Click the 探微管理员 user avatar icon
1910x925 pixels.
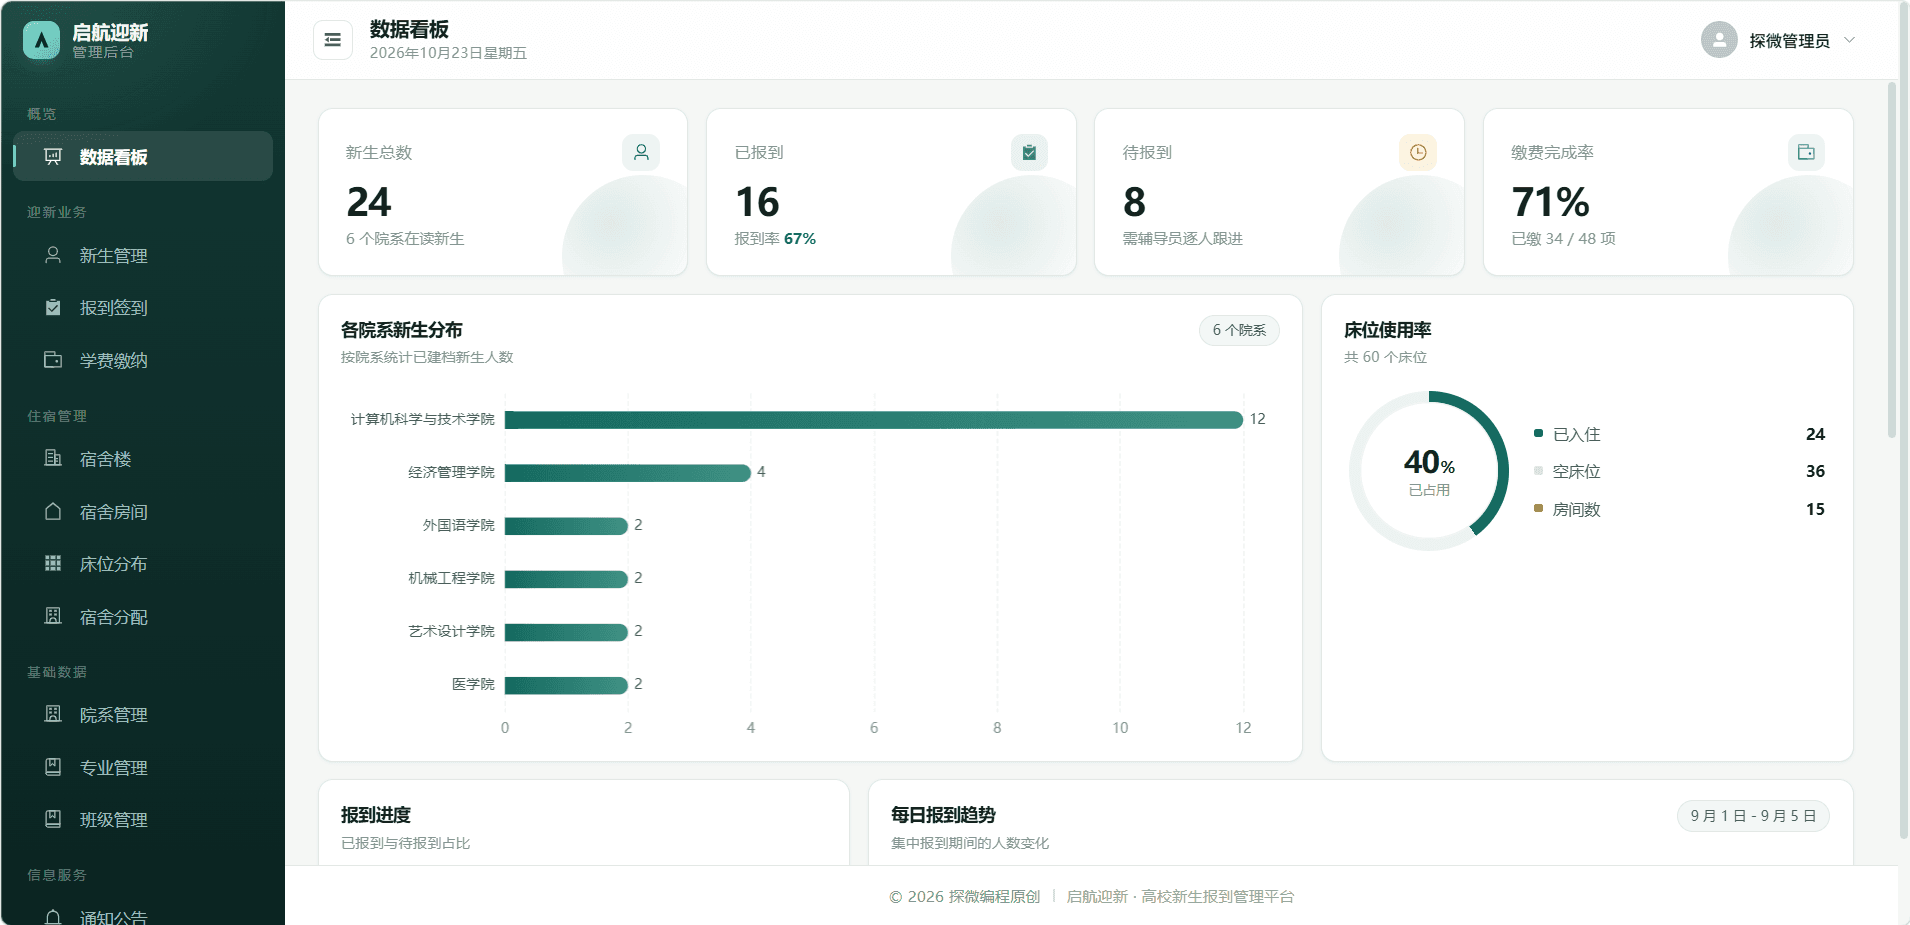[x=1719, y=40]
